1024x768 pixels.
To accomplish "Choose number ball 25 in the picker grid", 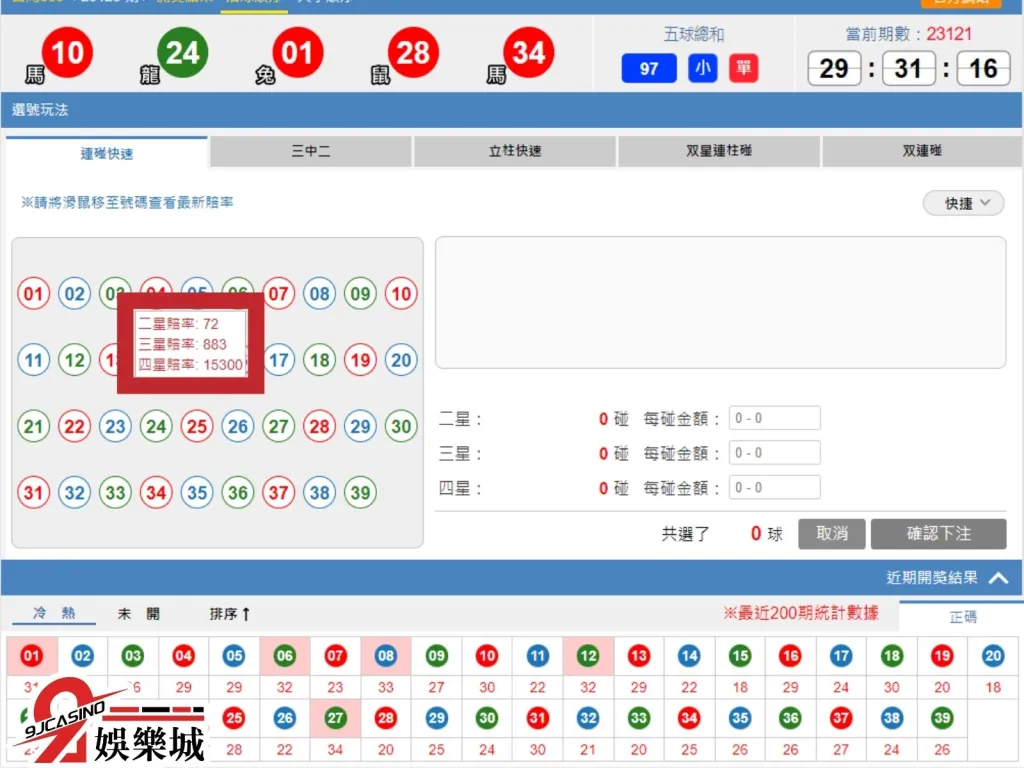I will [197, 426].
